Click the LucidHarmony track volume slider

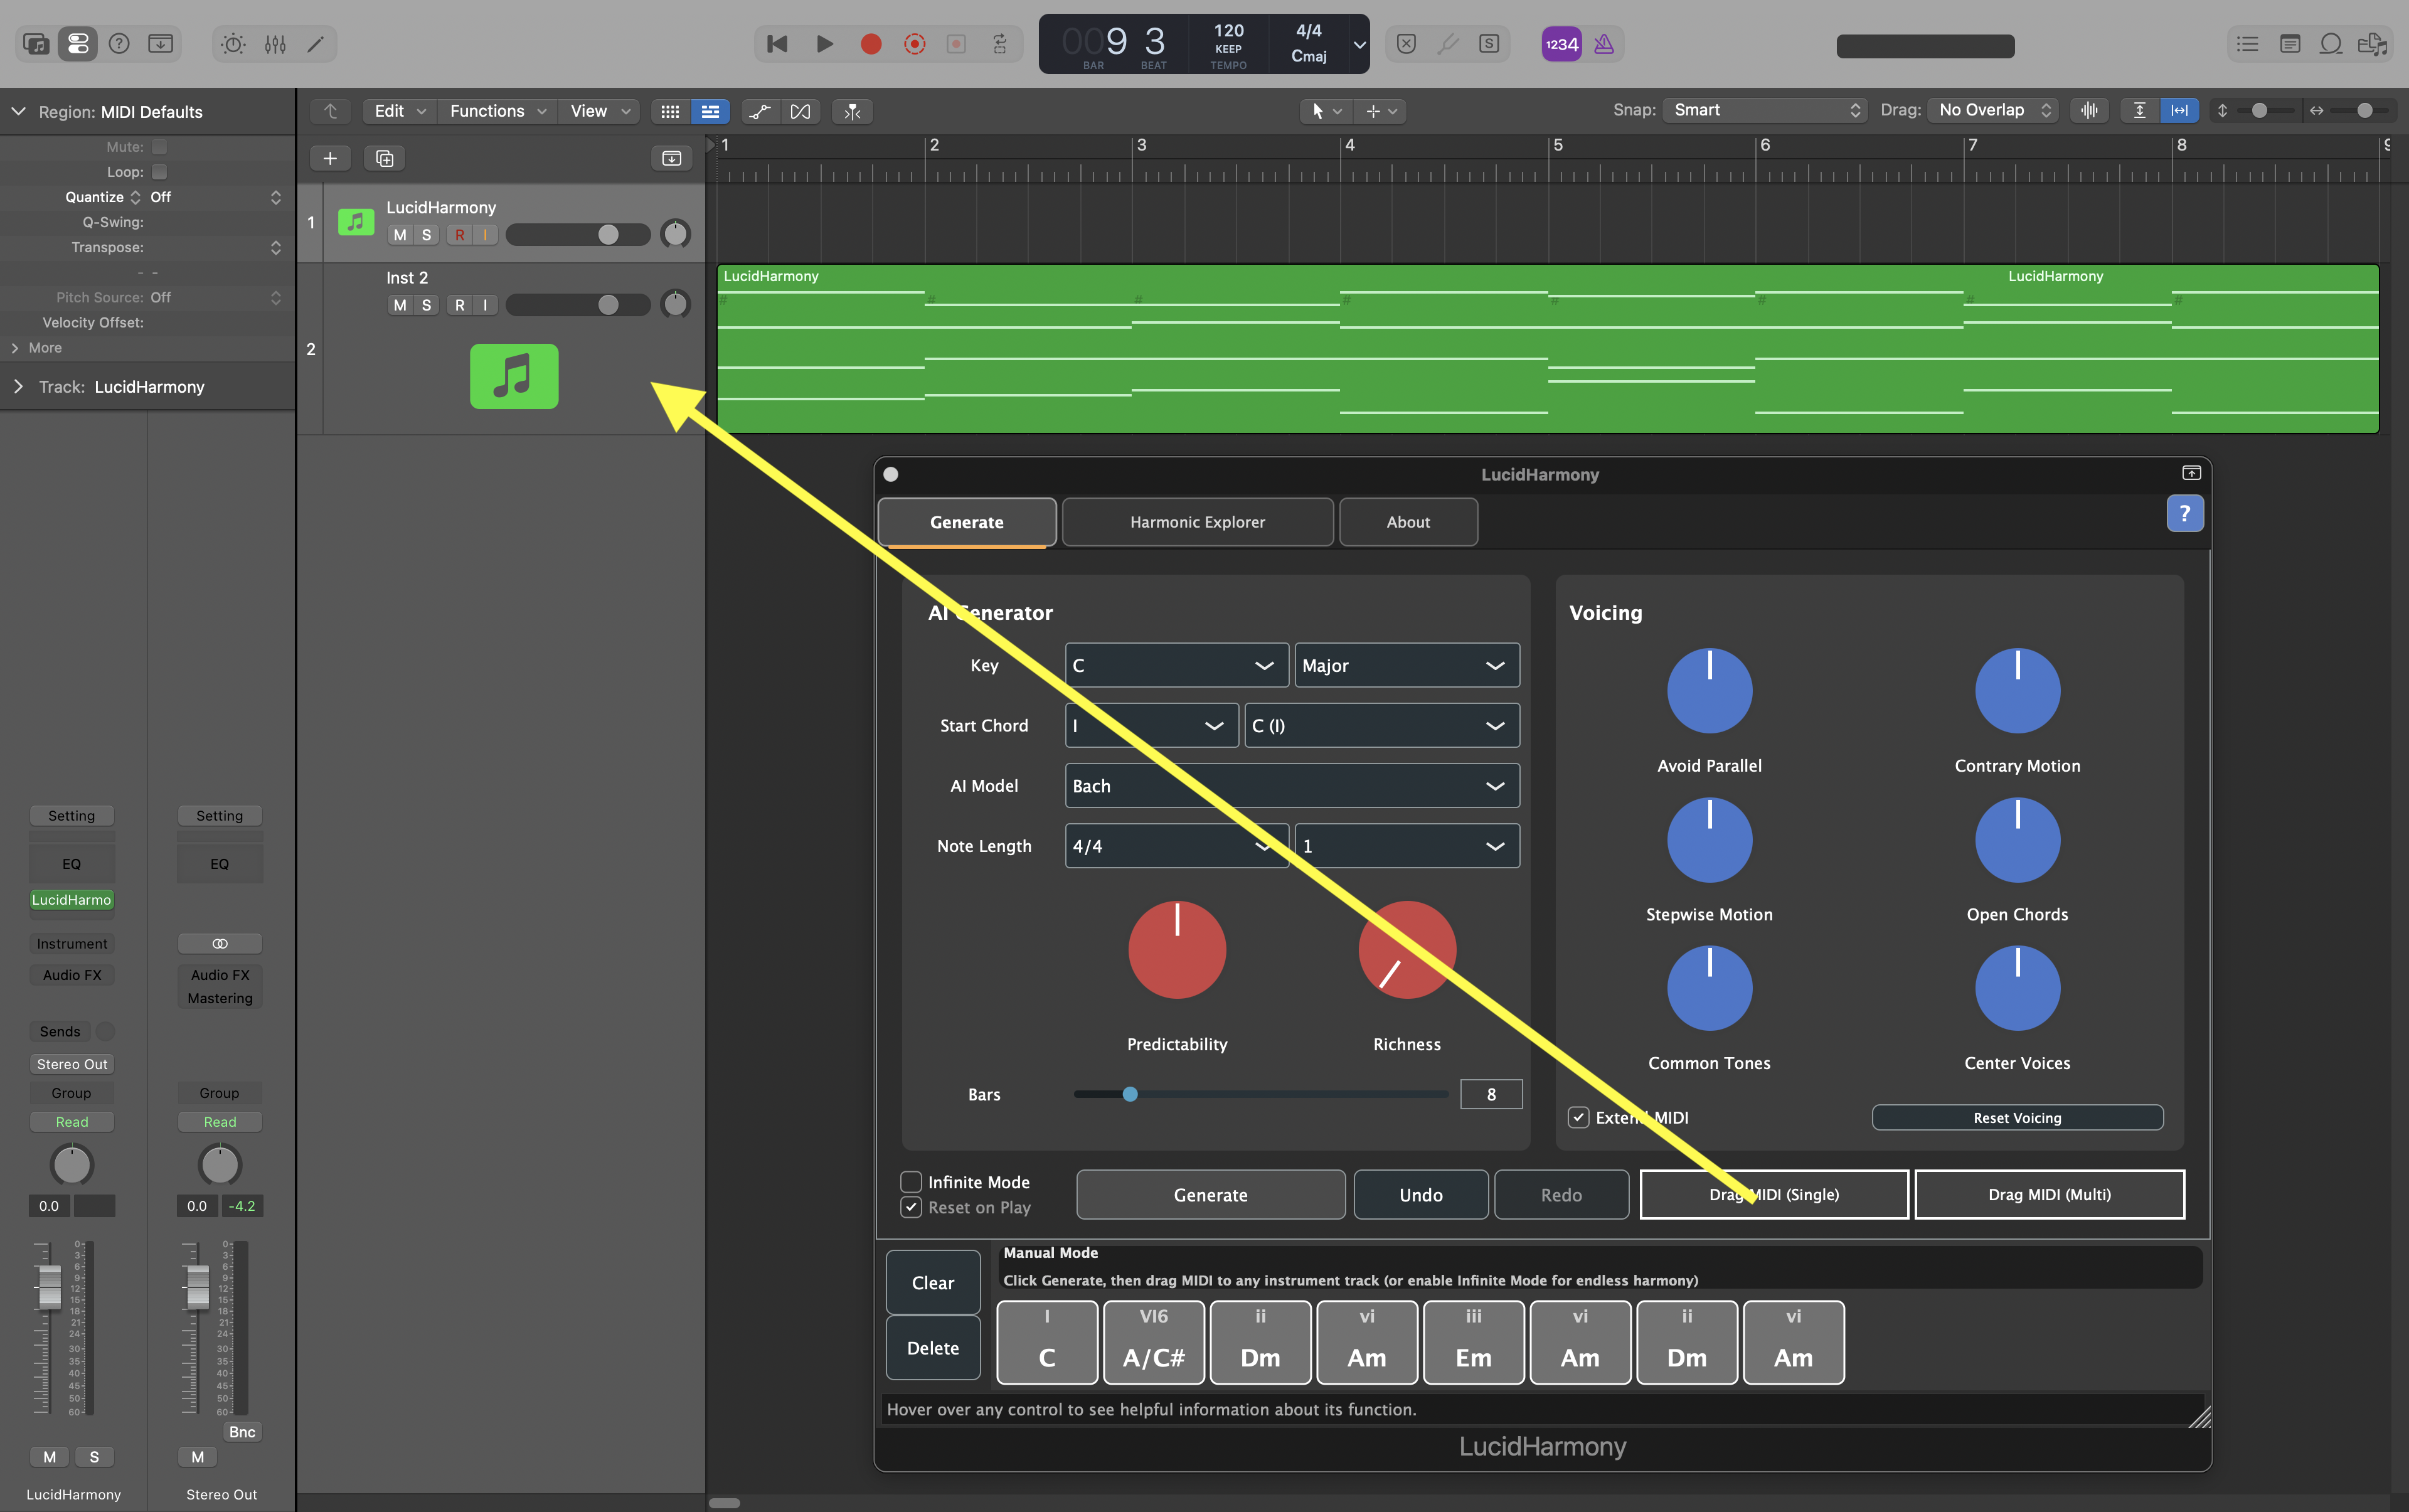tap(578, 235)
